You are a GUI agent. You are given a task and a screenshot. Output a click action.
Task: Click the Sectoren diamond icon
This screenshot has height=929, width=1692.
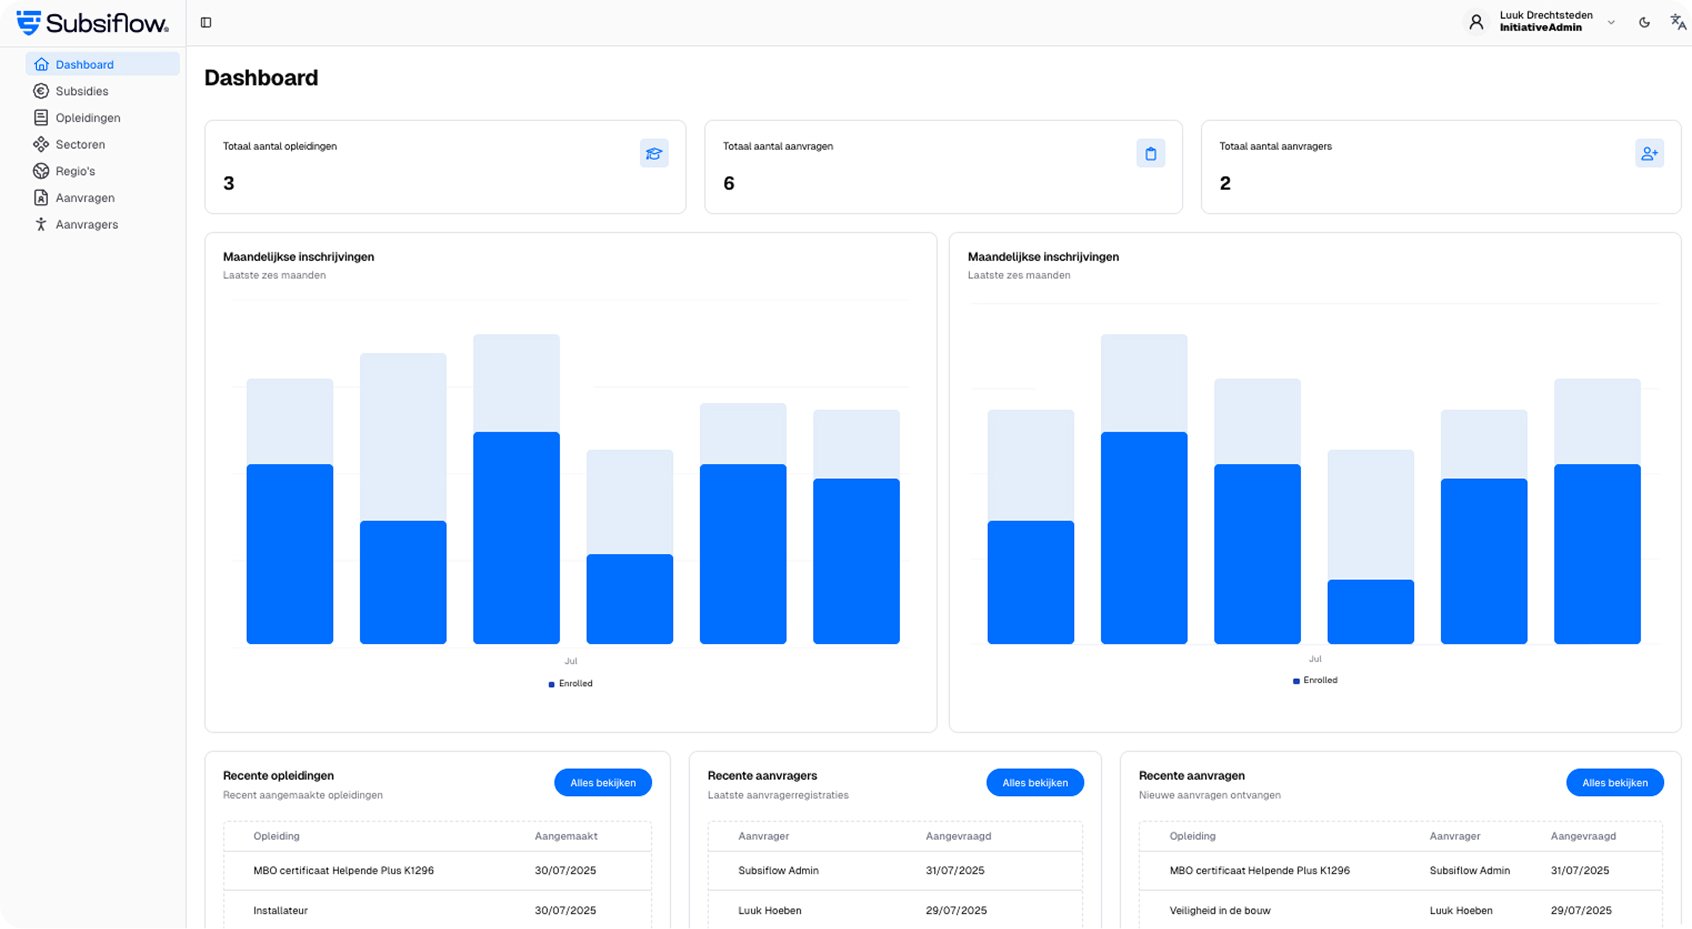click(x=41, y=144)
